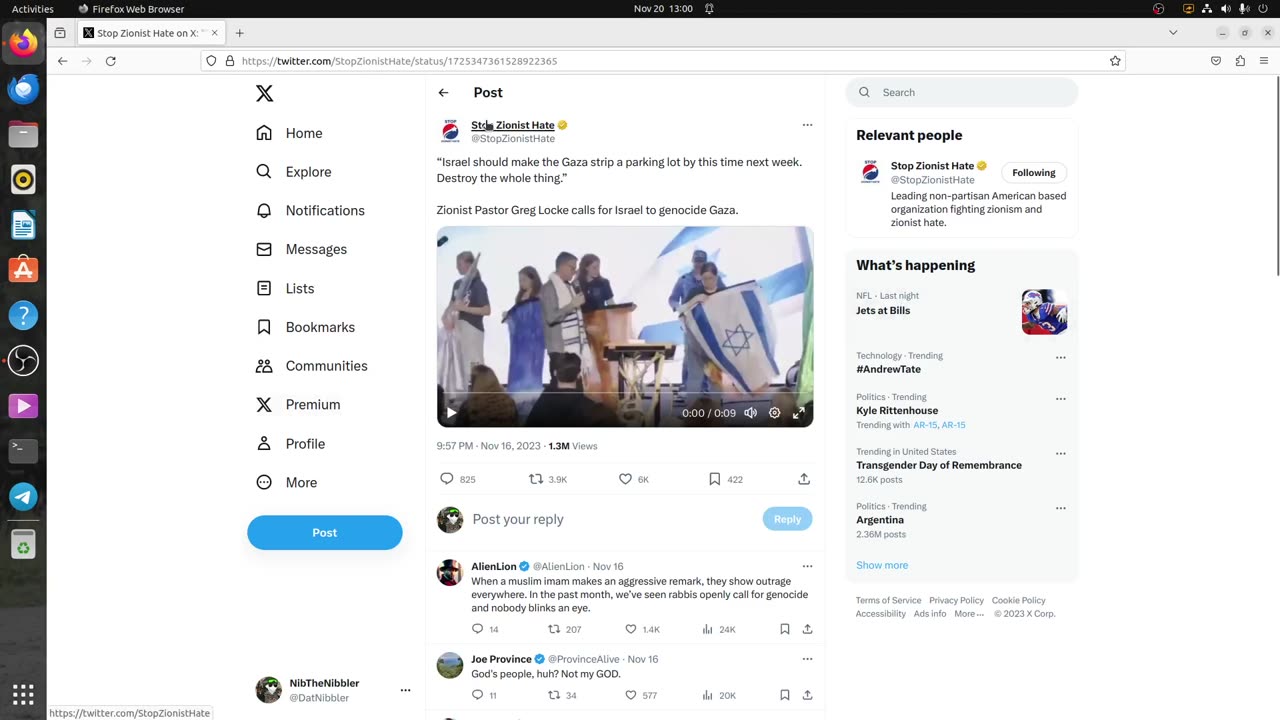Go back using the Post header arrow
Screen dimensions: 1280x720
(443, 92)
